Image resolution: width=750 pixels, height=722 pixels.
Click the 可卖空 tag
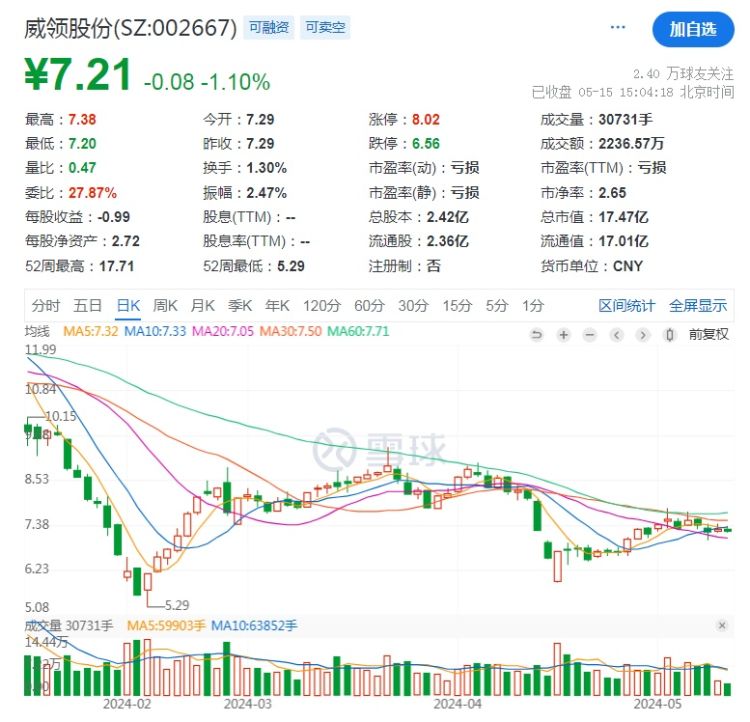325,27
